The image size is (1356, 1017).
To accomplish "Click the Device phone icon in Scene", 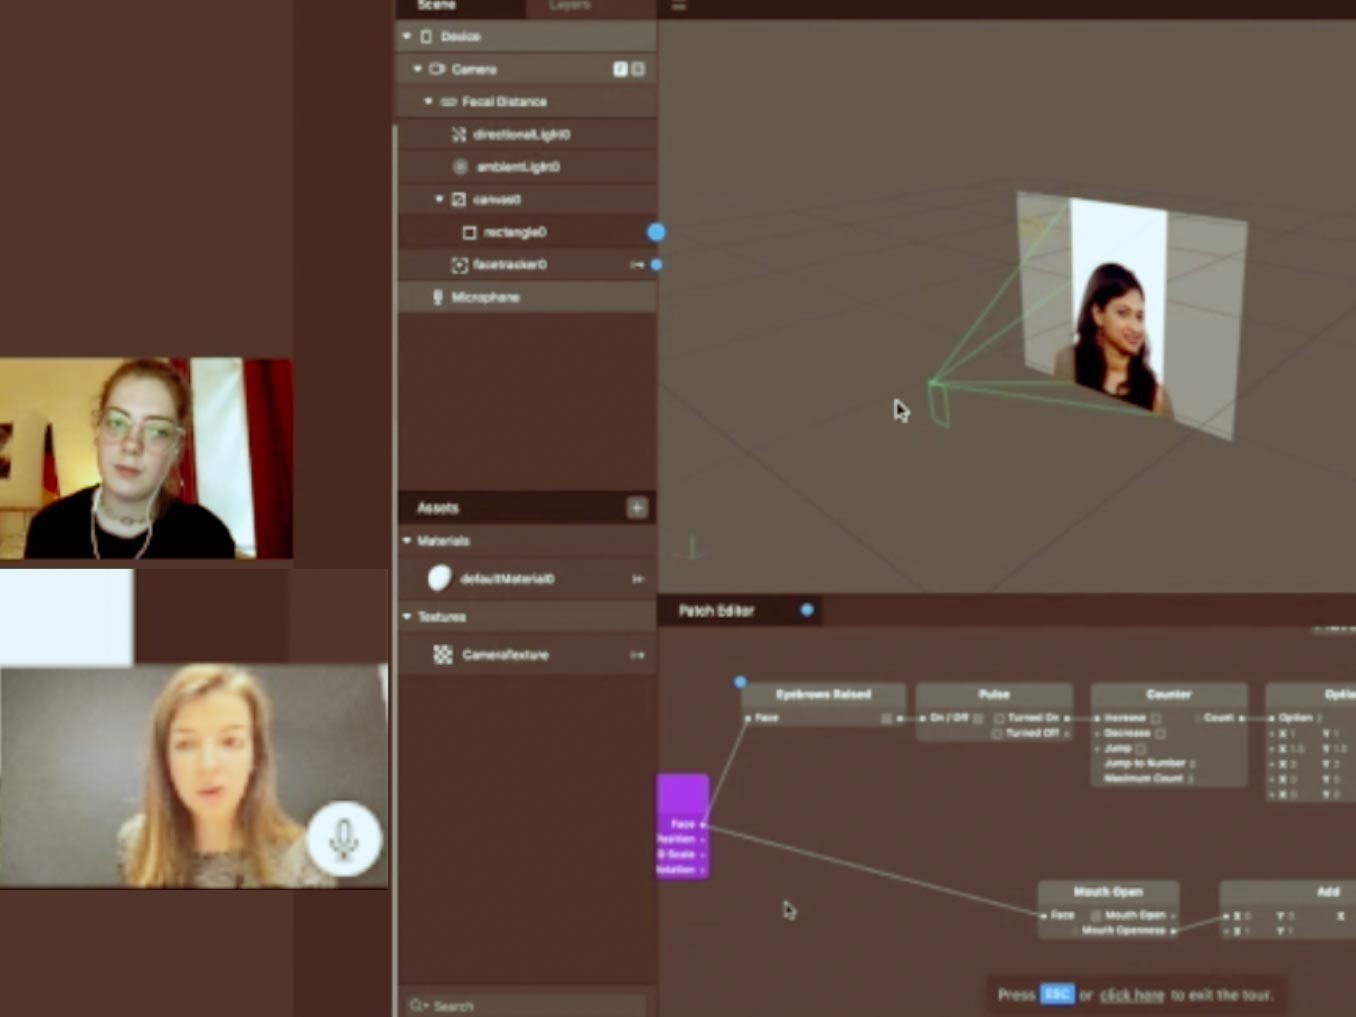I will [x=427, y=37].
